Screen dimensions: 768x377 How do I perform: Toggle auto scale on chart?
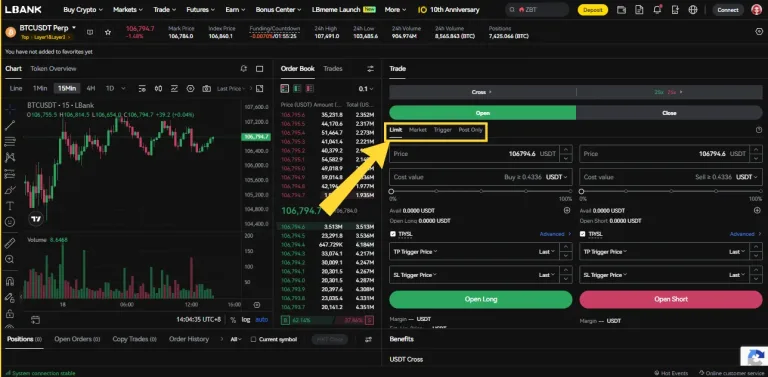[262, 320]
